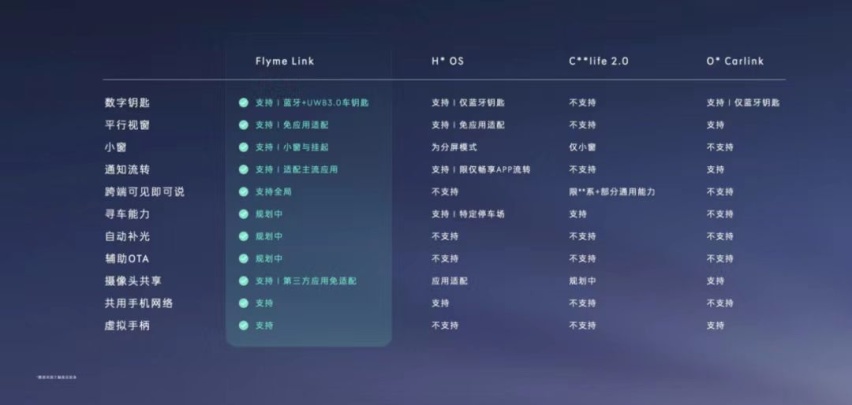The height and width of the screenshot is (405, 852).
Task: Click the checkmark icon next to 支持全局
Action: click(x=243, y=191)
